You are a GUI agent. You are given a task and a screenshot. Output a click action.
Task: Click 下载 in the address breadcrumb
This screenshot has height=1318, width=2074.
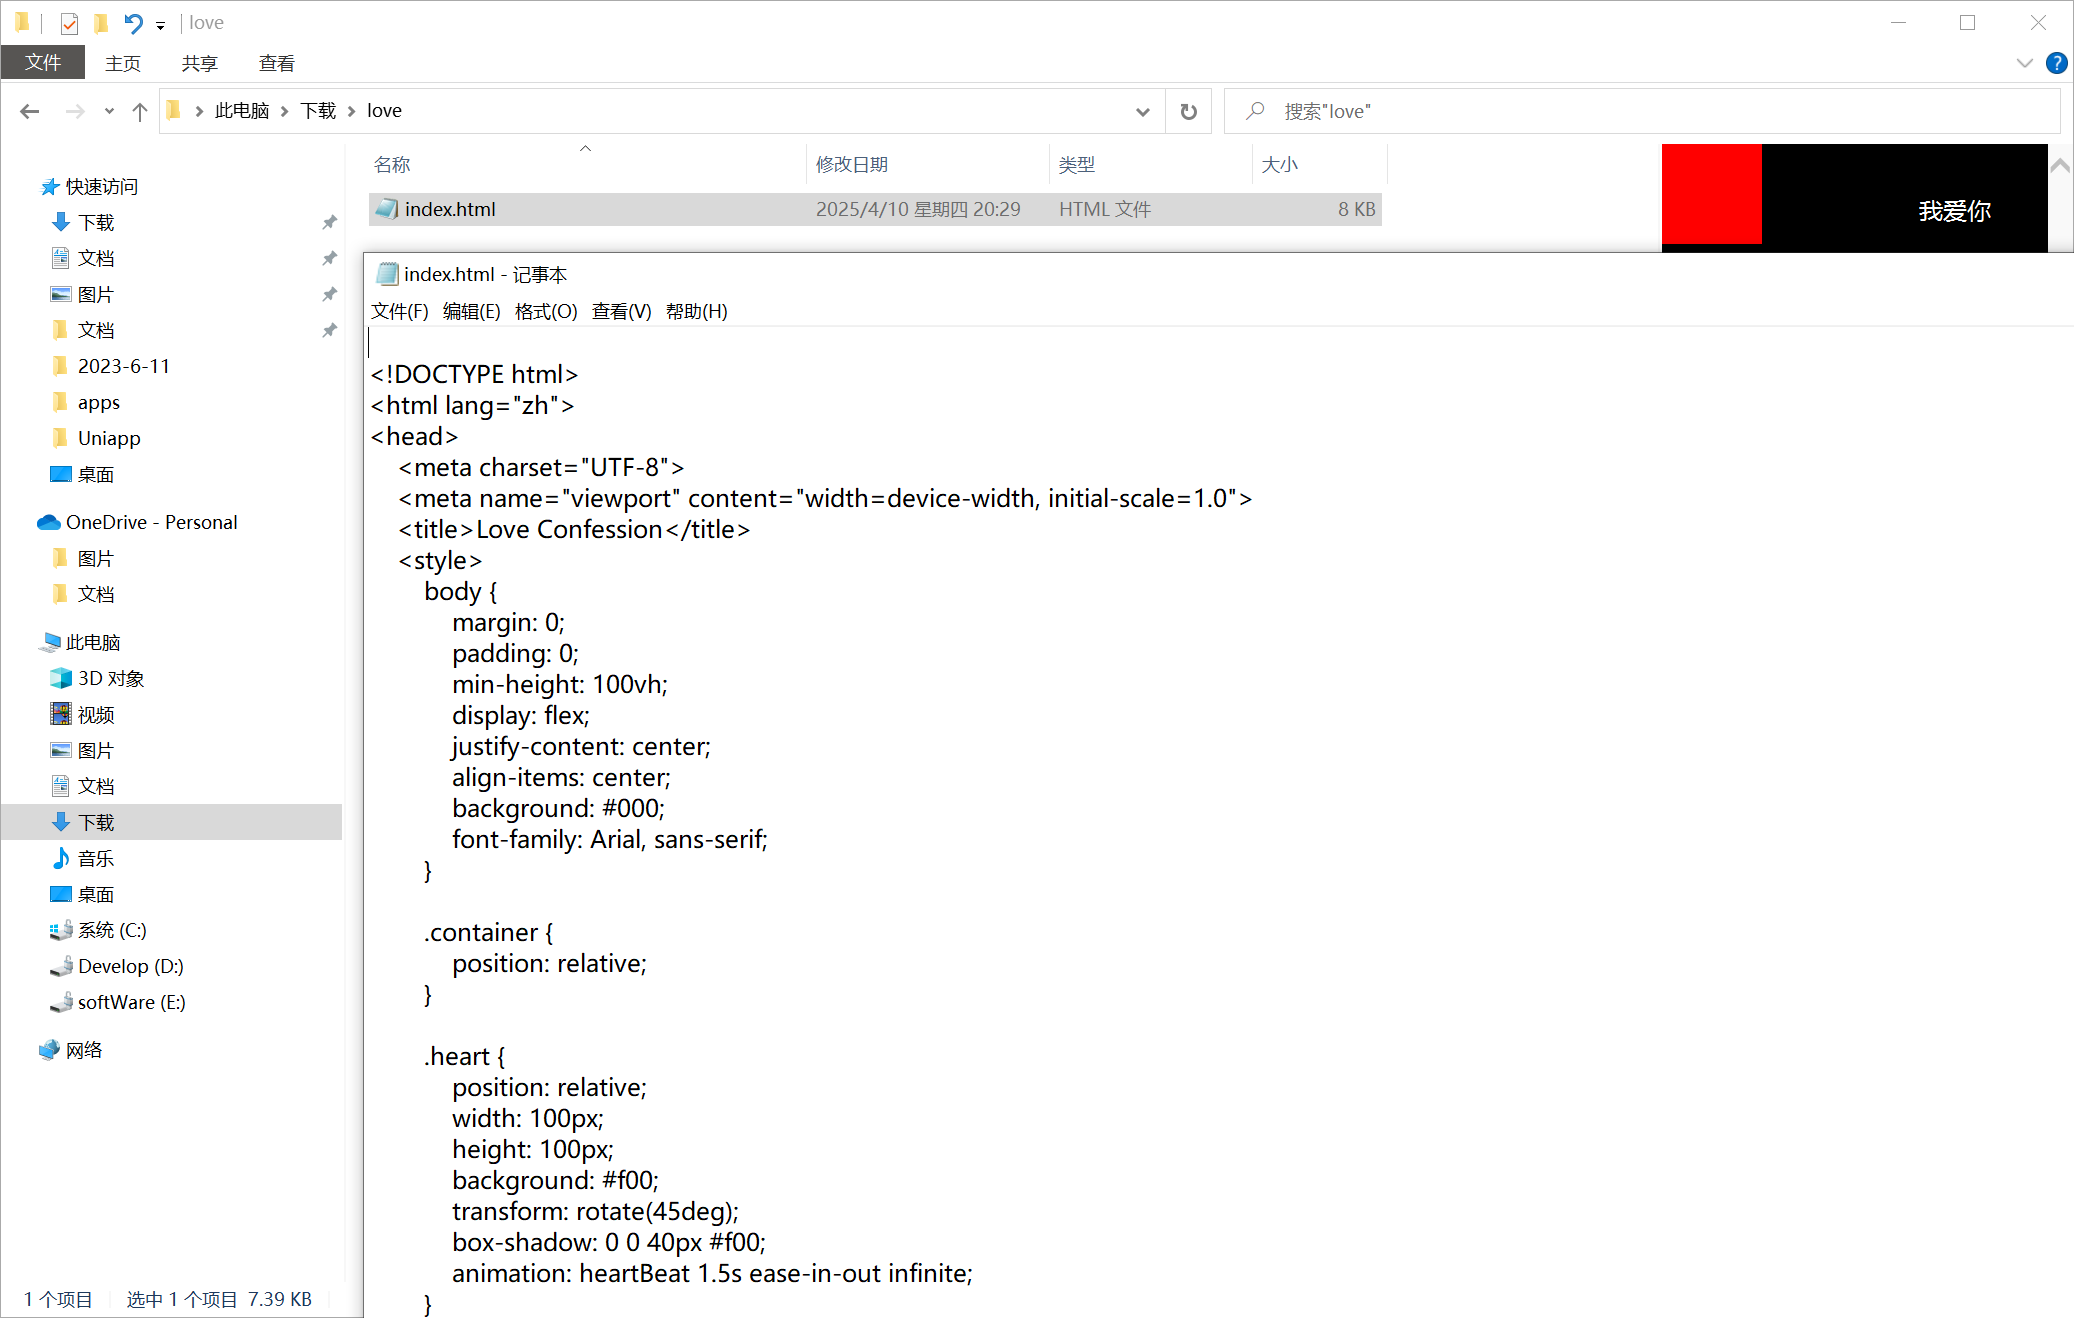pyautogui.click(x=318, y=111)
